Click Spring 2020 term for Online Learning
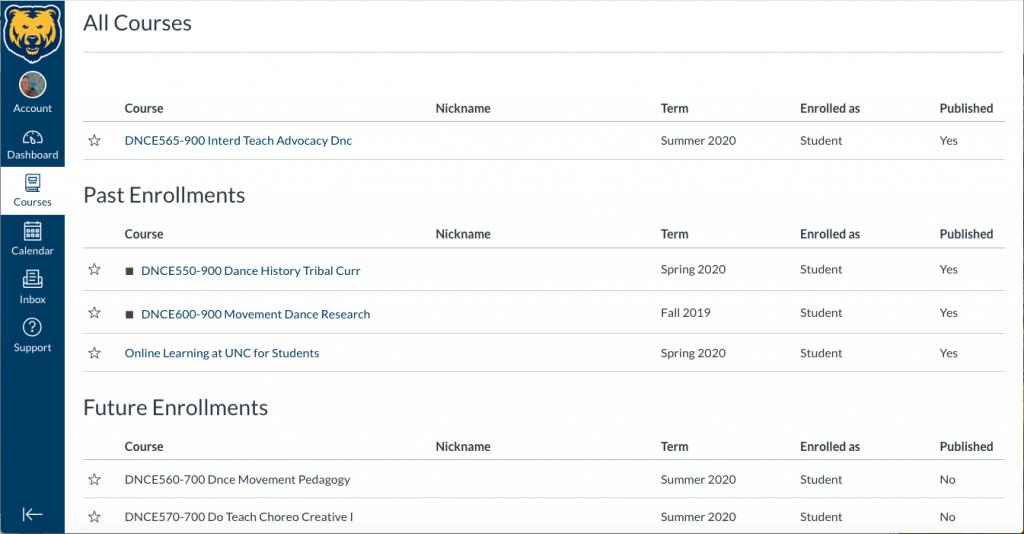 (x=693, y=353)
